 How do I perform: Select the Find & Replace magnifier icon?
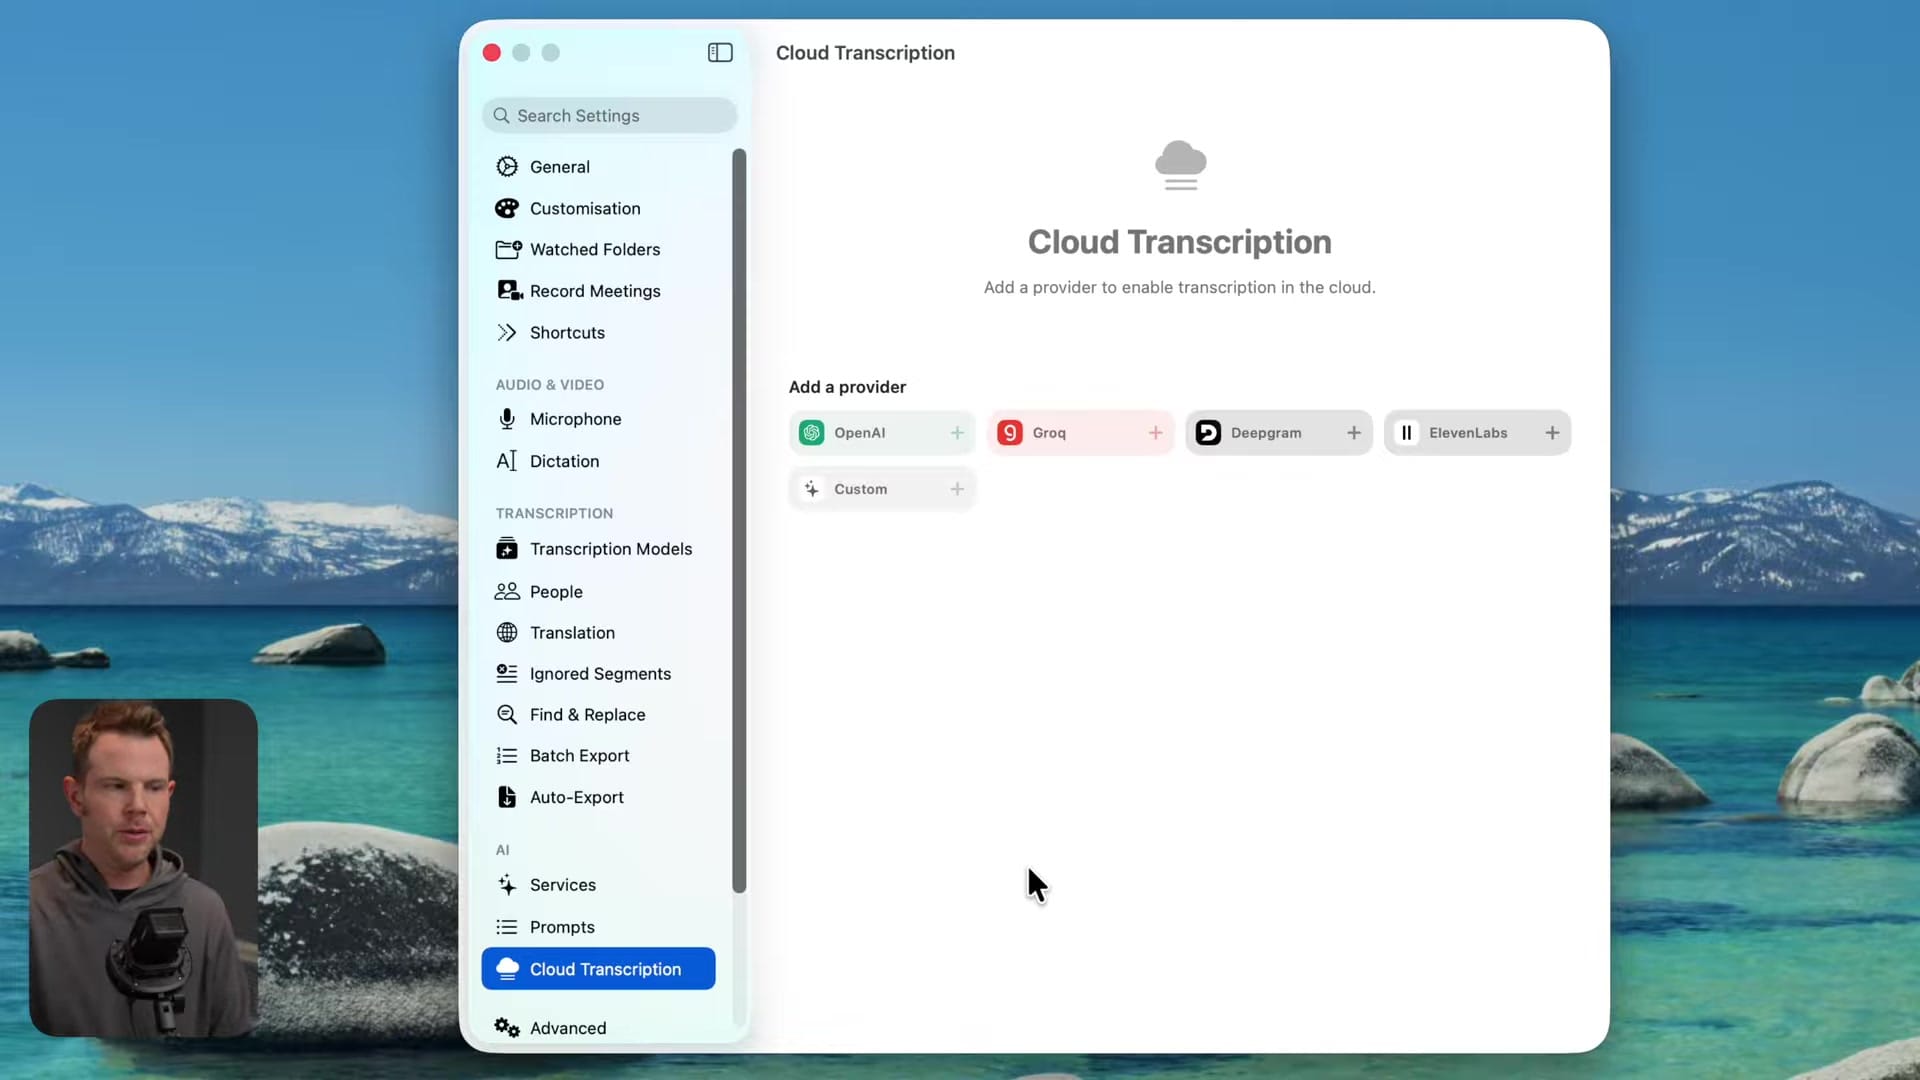[x=507, y=715]
